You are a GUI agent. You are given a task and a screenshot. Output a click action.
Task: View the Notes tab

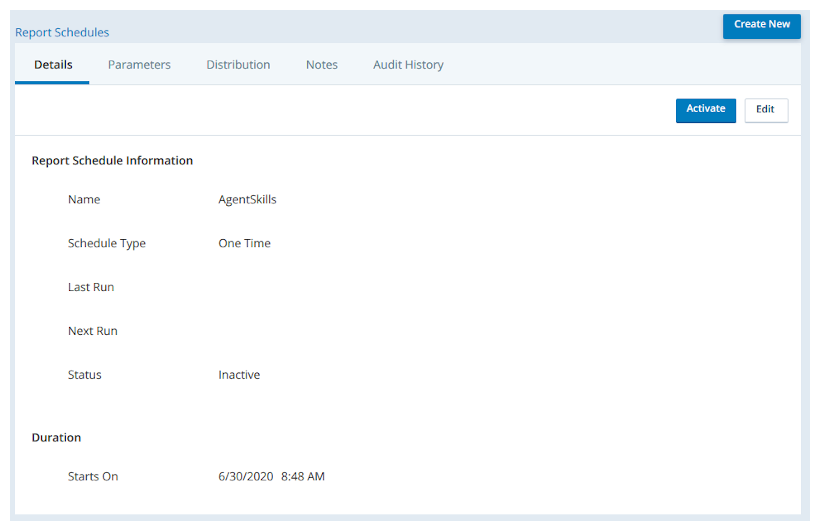(x=321, y=65)
